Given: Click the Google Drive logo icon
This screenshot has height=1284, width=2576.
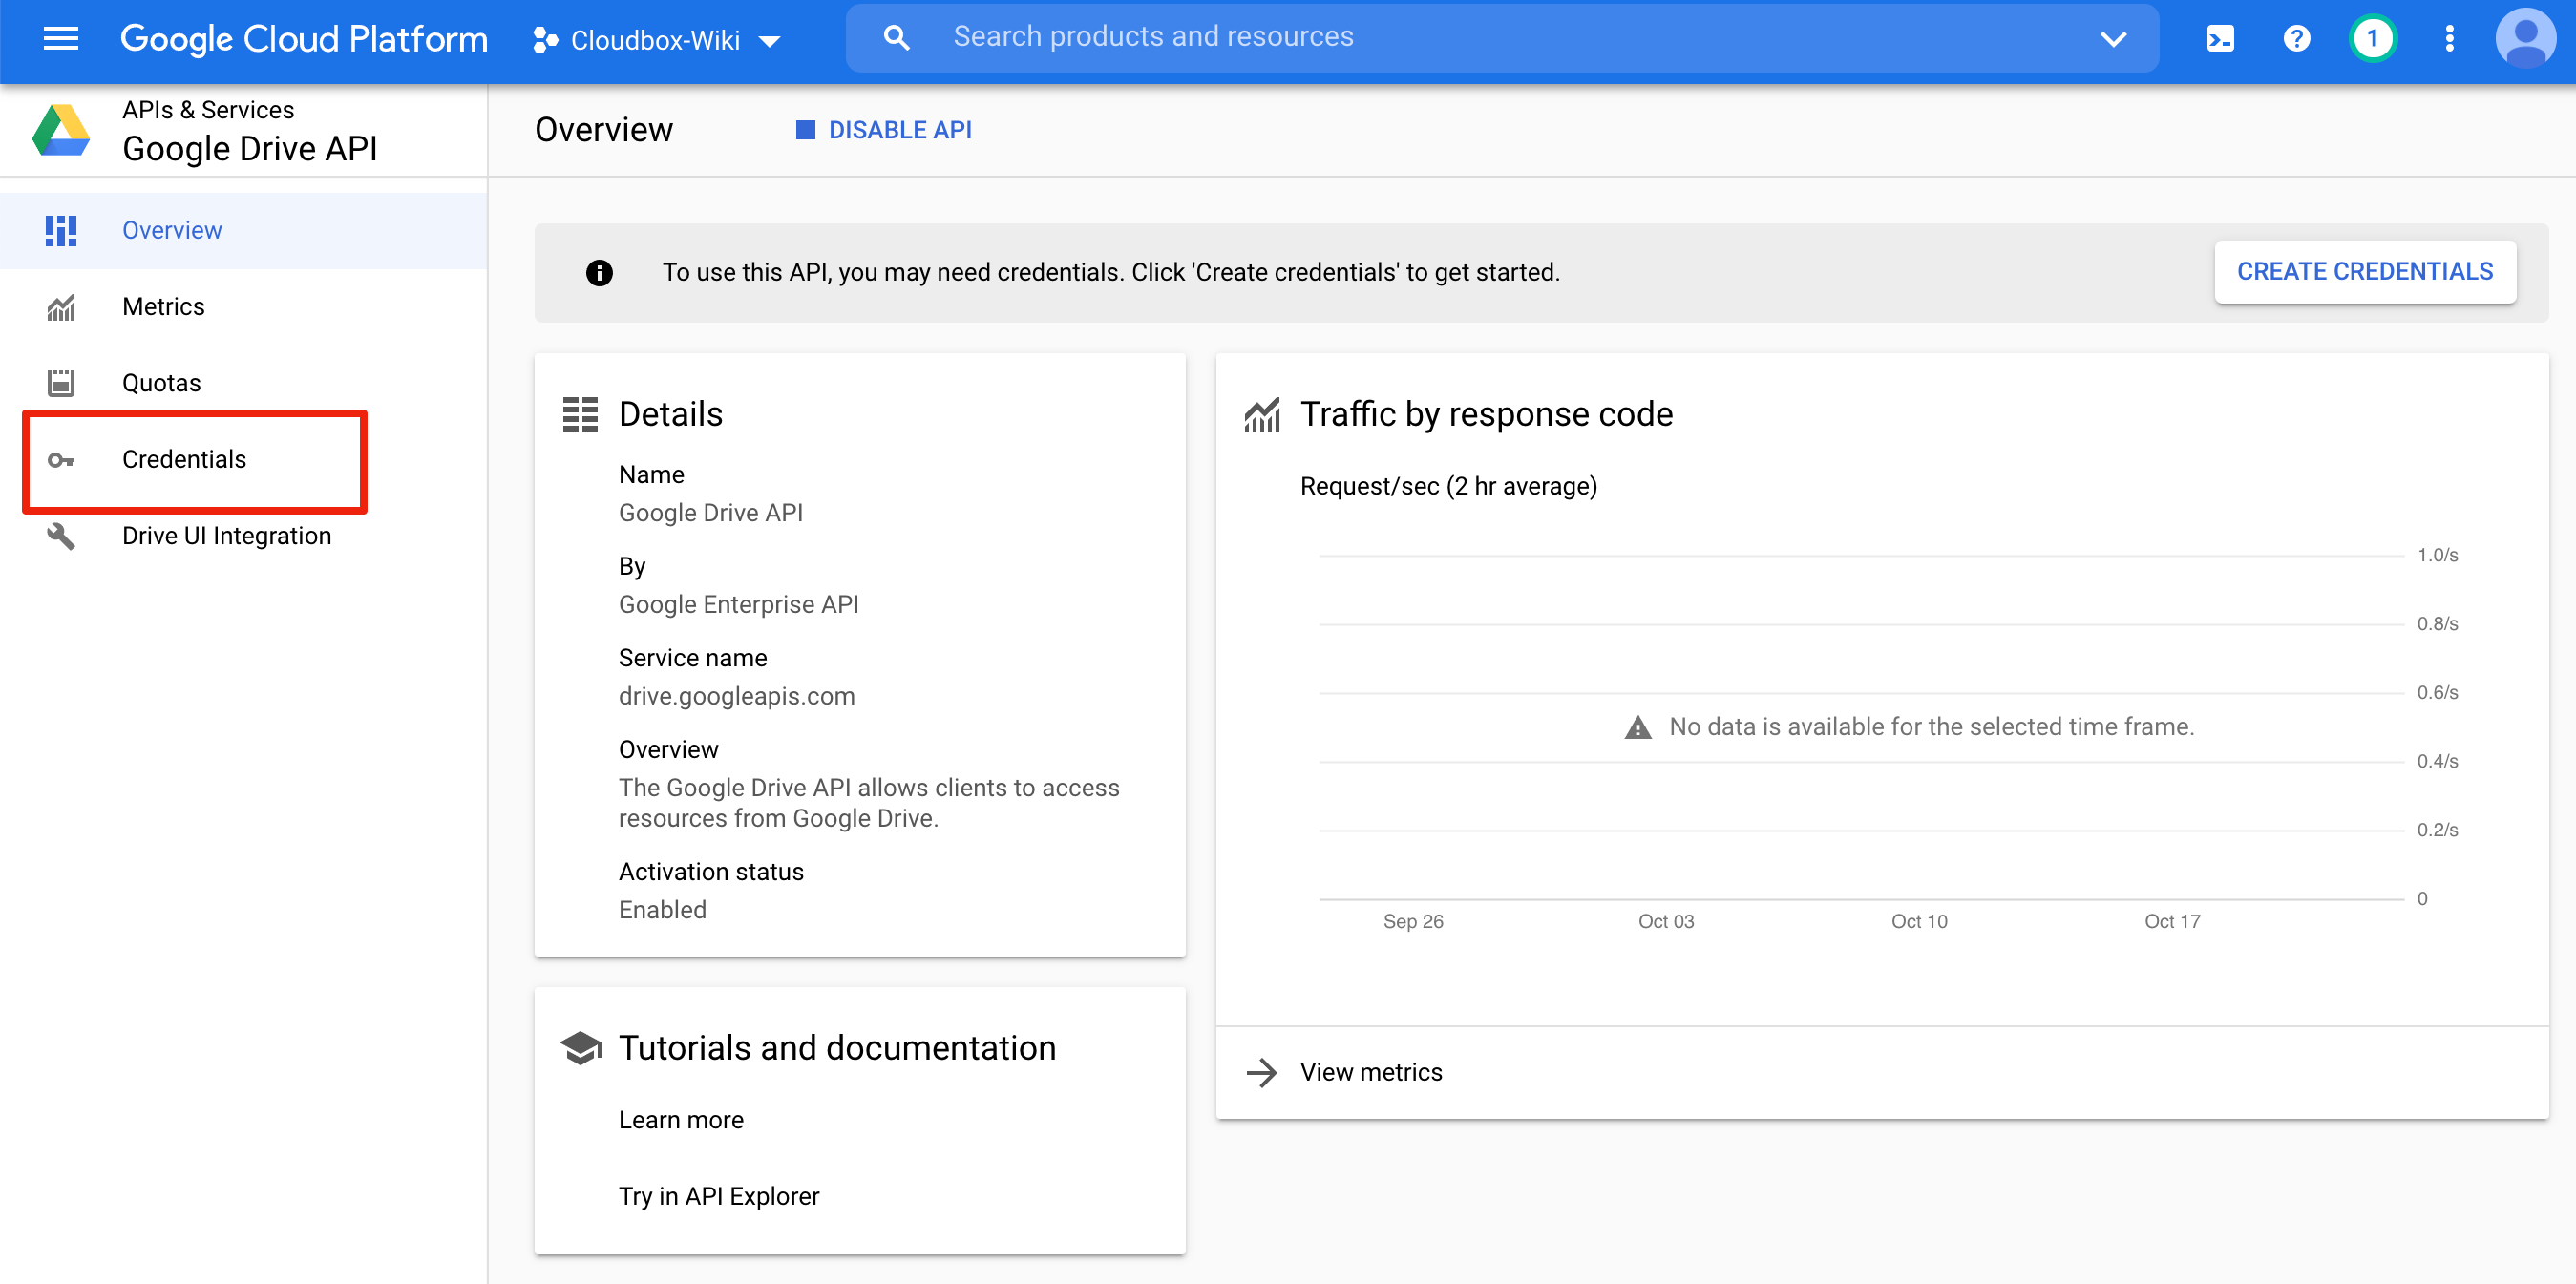Looking at the screenshot, I should (61, 131).
